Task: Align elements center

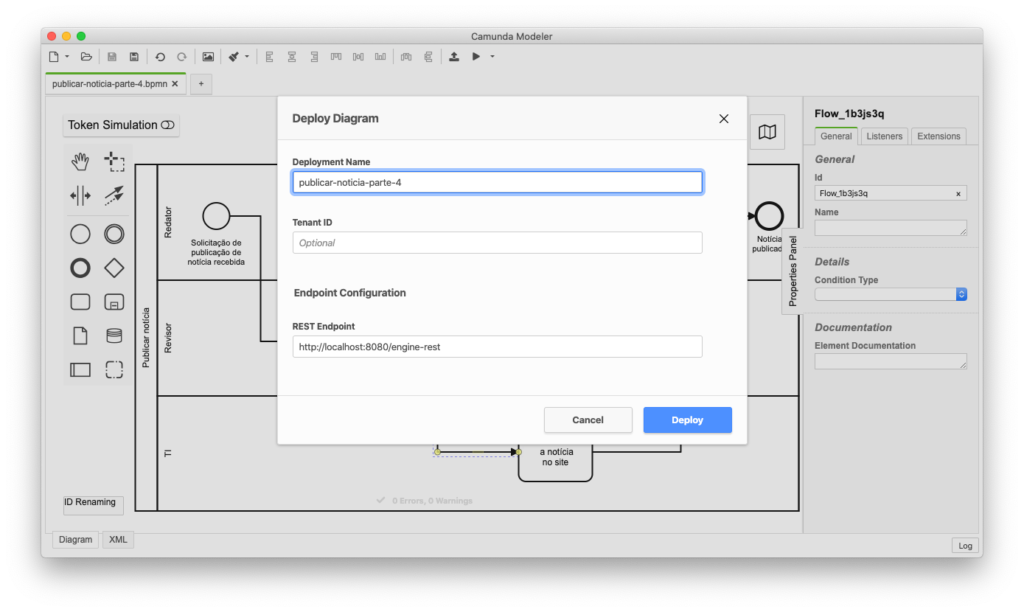Action: (292, 57)
